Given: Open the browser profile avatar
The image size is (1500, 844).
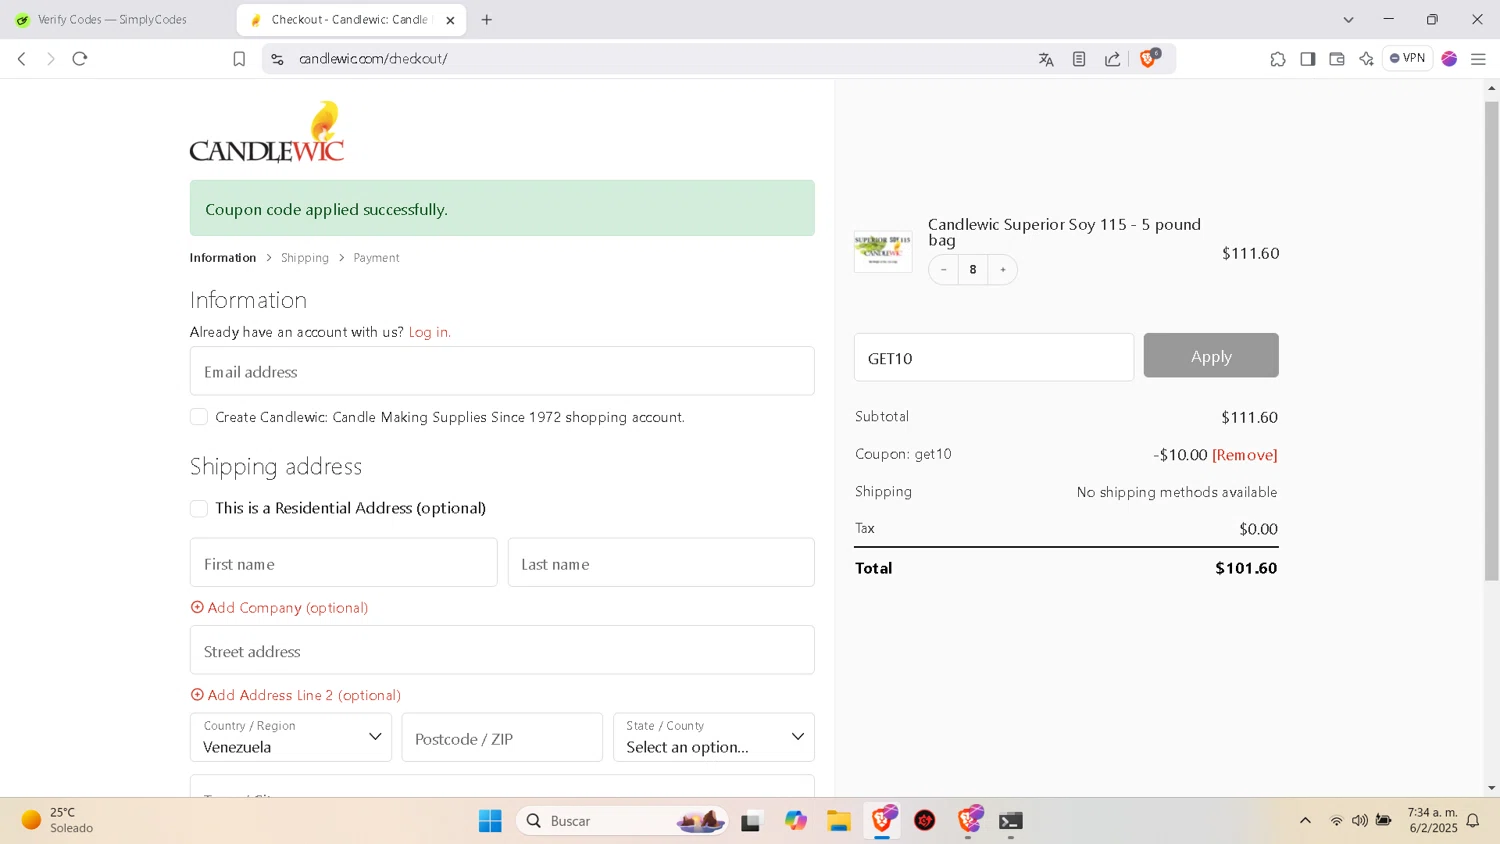Looking at the screenshot, I should [x=1449, y=59].
